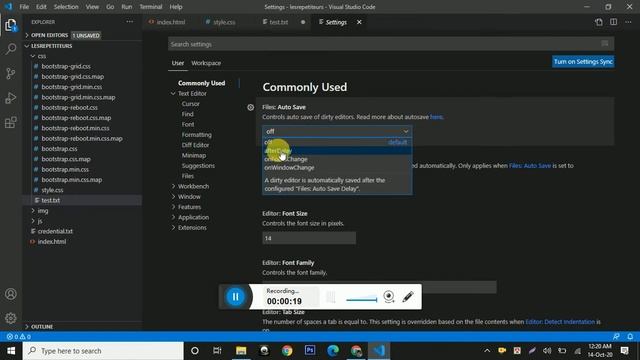Close the Settings tab
Image resolution: width=640 pixels, height=360 pixels.
coord(359,22)
